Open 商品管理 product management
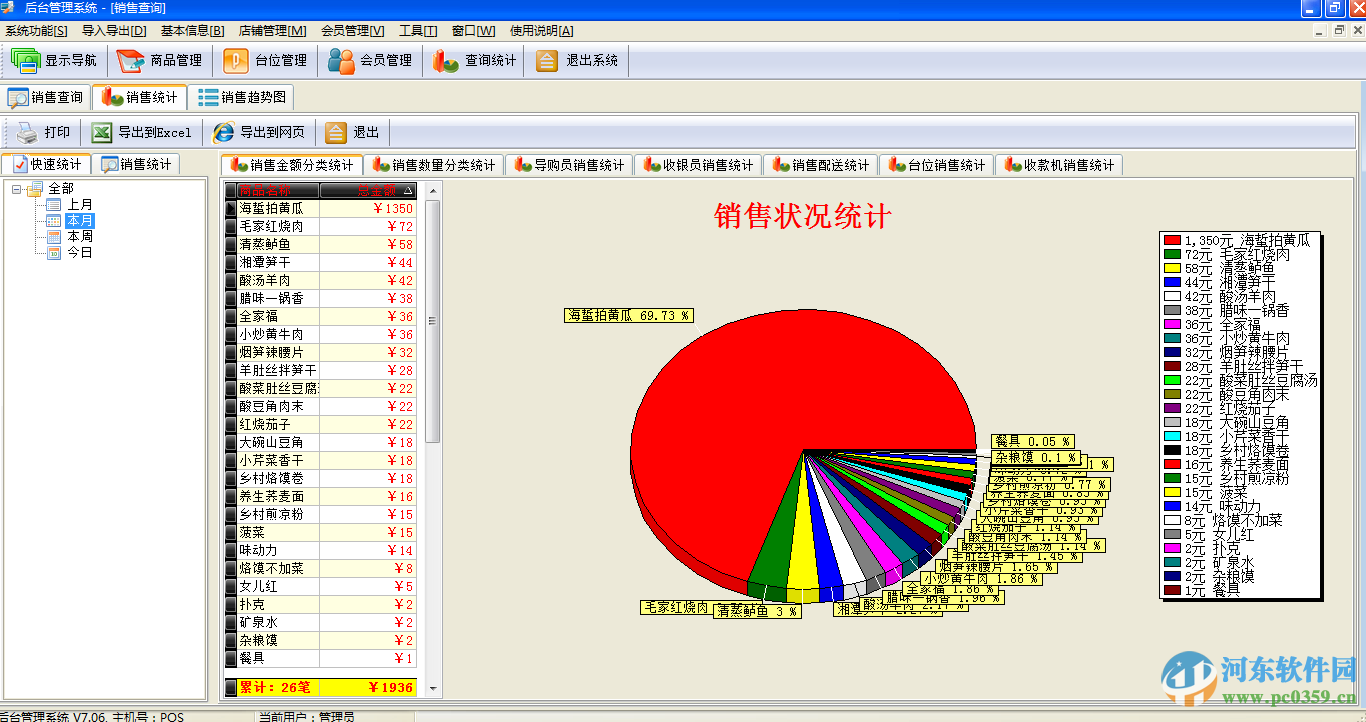The image size is (1366, 722). coord(160,60)
